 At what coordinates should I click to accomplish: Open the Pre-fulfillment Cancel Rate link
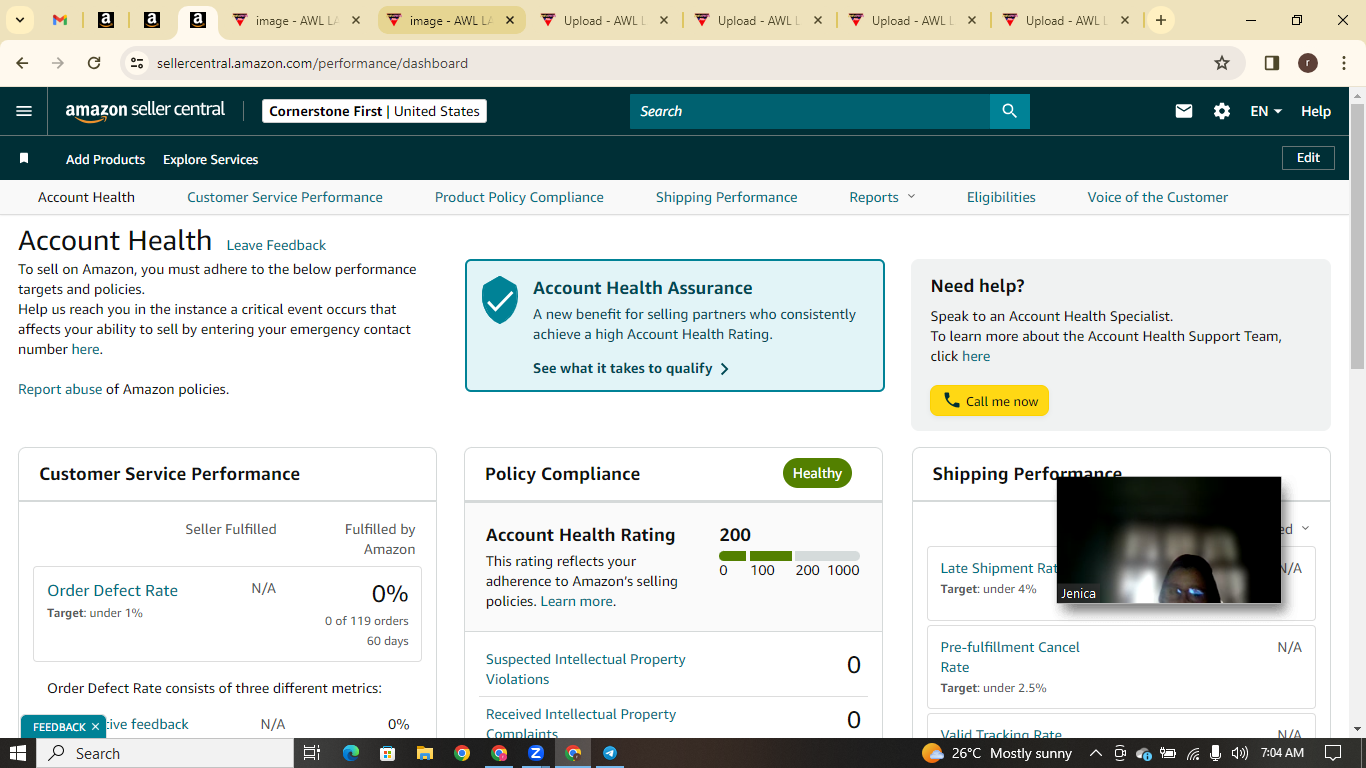click(x=1010, y=657)
